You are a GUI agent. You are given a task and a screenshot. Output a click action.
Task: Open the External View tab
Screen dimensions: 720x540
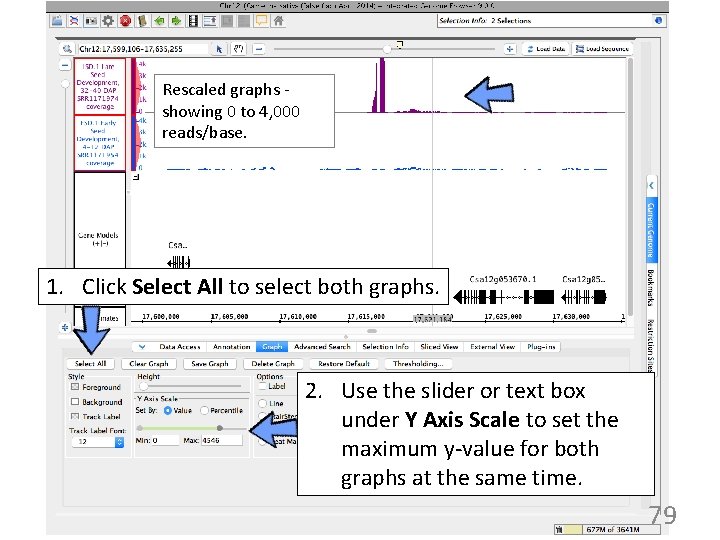[x=492, y=347]
